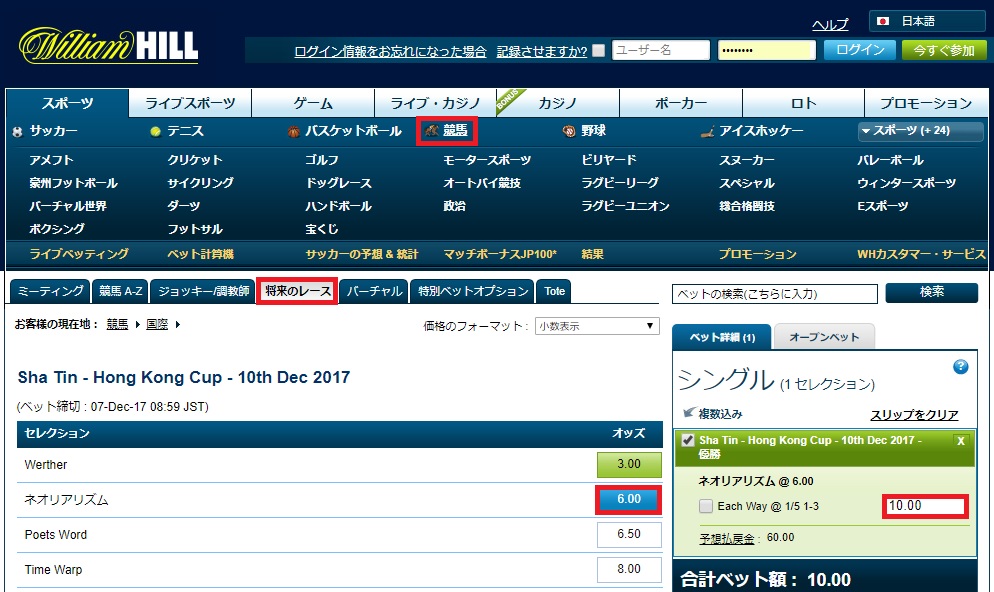
Task: Select the ロト tab
Action: (x=803, y=103)
